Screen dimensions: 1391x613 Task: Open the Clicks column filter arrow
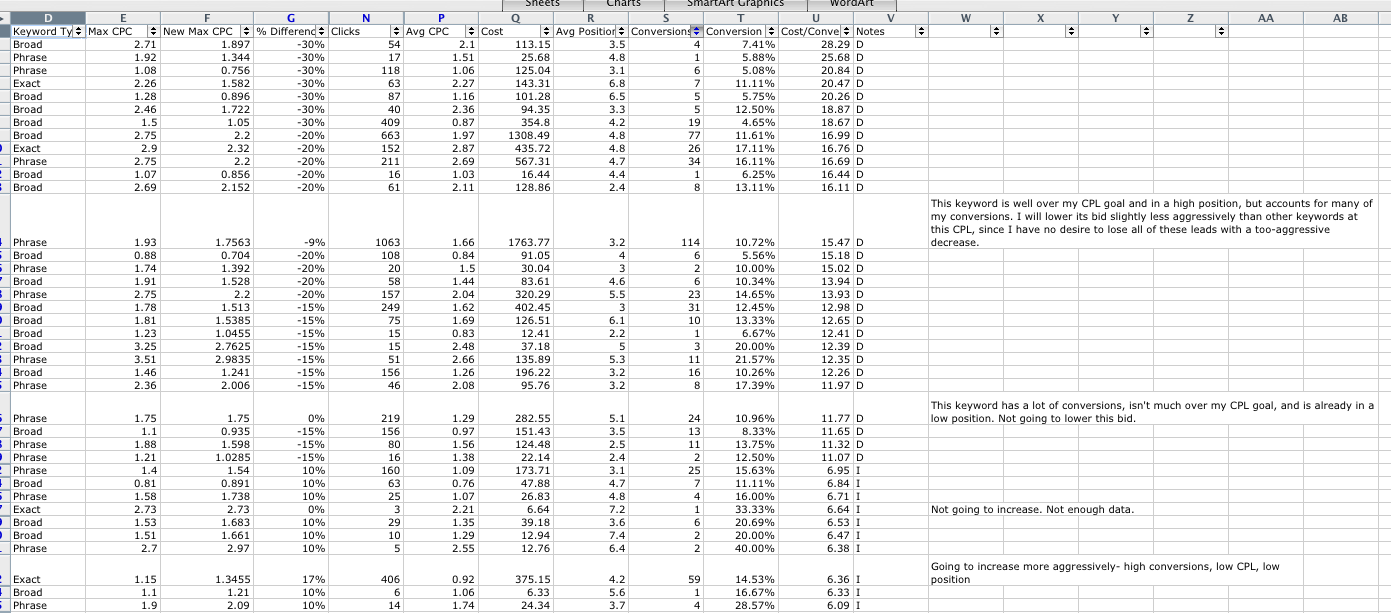(397, 32)
